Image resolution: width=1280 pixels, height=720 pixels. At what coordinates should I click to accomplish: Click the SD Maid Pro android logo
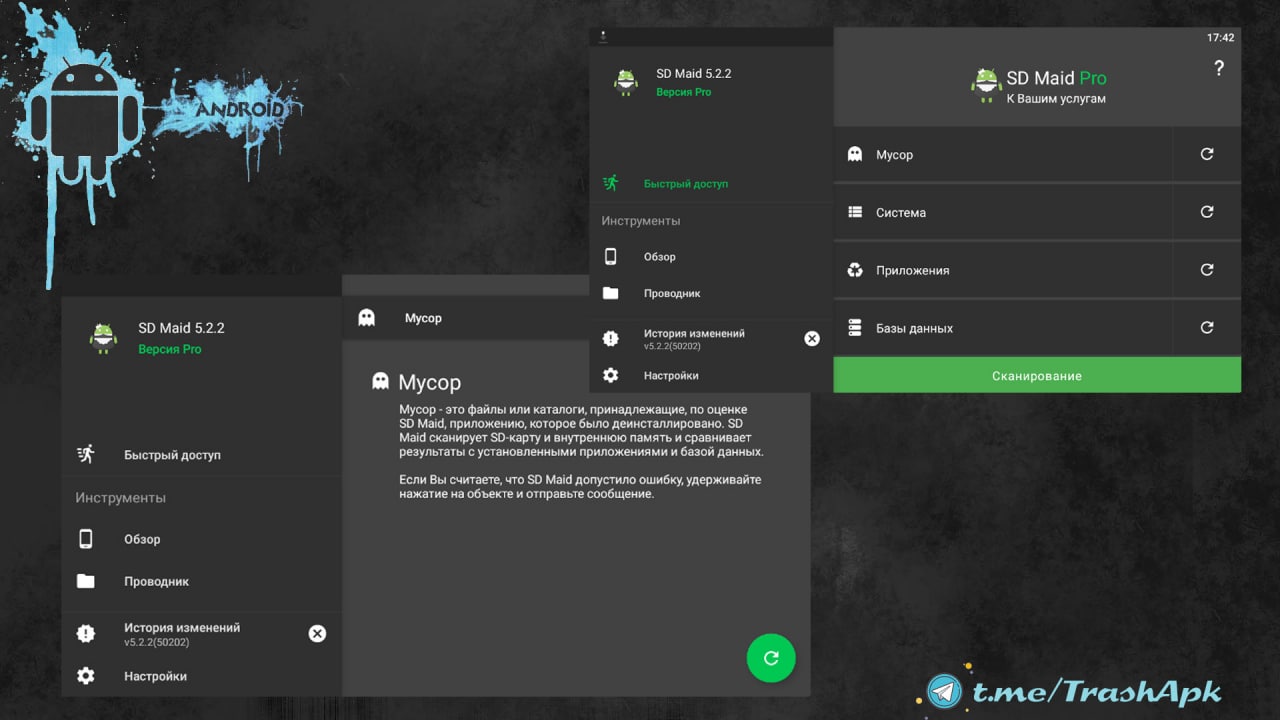[986, 85]
